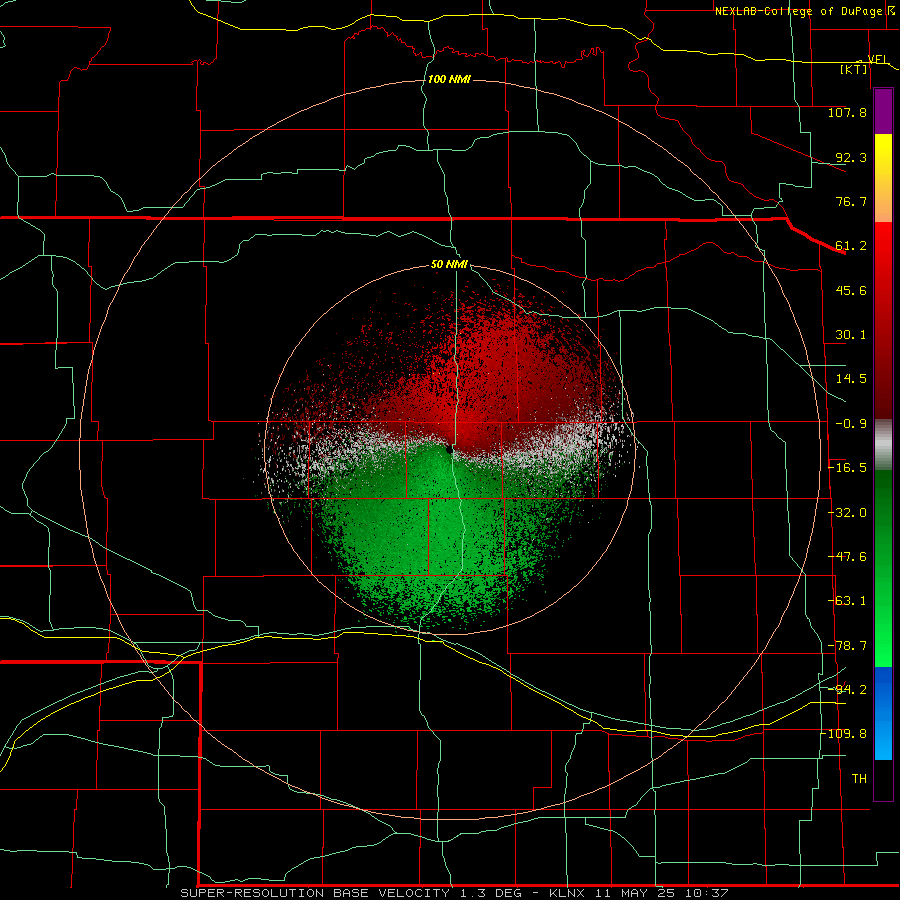Click the 100 NMI range ring label
The height and width of the screenshot is (900, 900).
[x=449, y=79]
